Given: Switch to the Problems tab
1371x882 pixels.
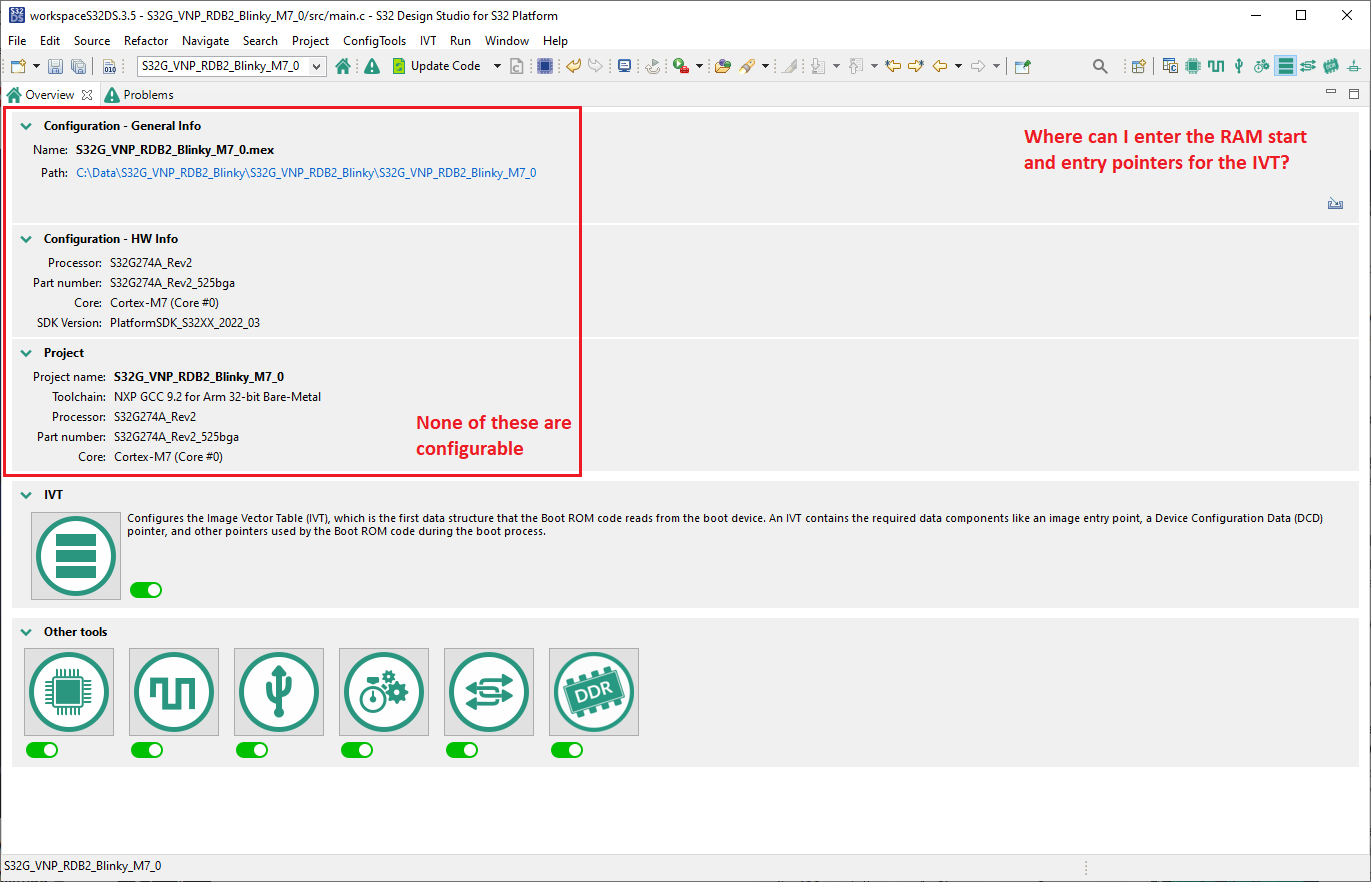Looking at the screenshot, I should pyautogui.click(x=139, y=94).
